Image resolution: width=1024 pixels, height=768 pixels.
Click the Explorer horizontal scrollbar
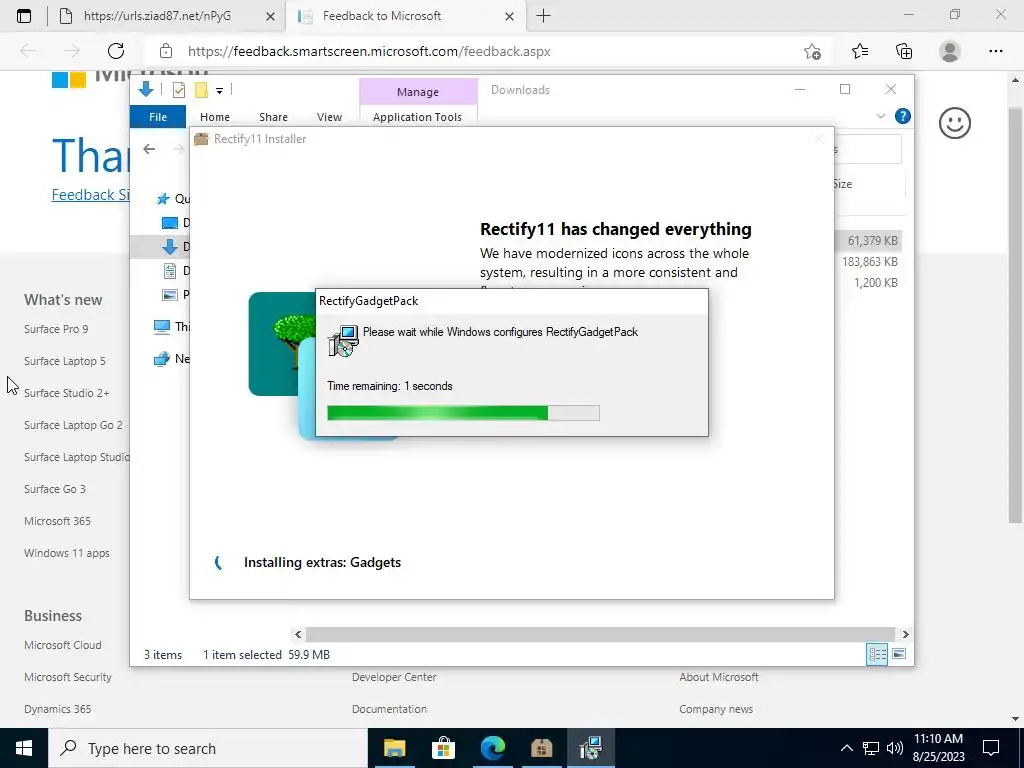[x=601, y=634]
